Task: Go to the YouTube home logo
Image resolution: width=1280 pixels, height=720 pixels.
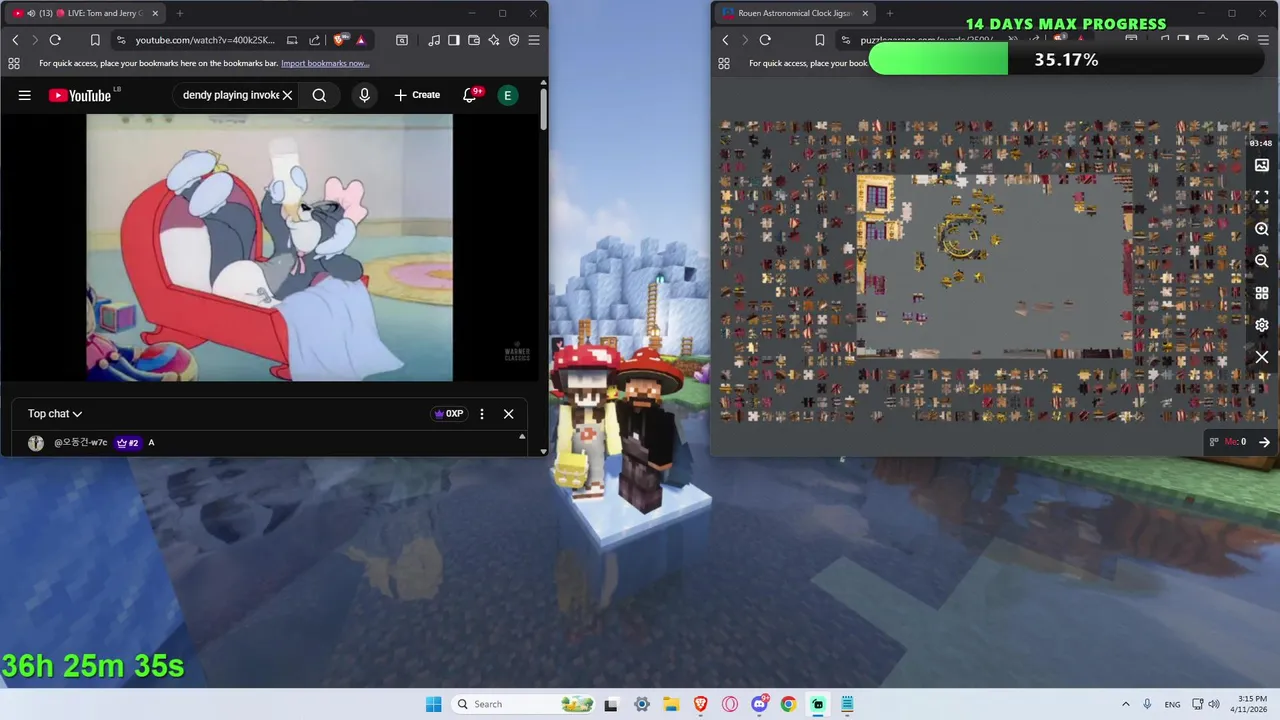Action: pyautogui.click(x=81, y=95)
